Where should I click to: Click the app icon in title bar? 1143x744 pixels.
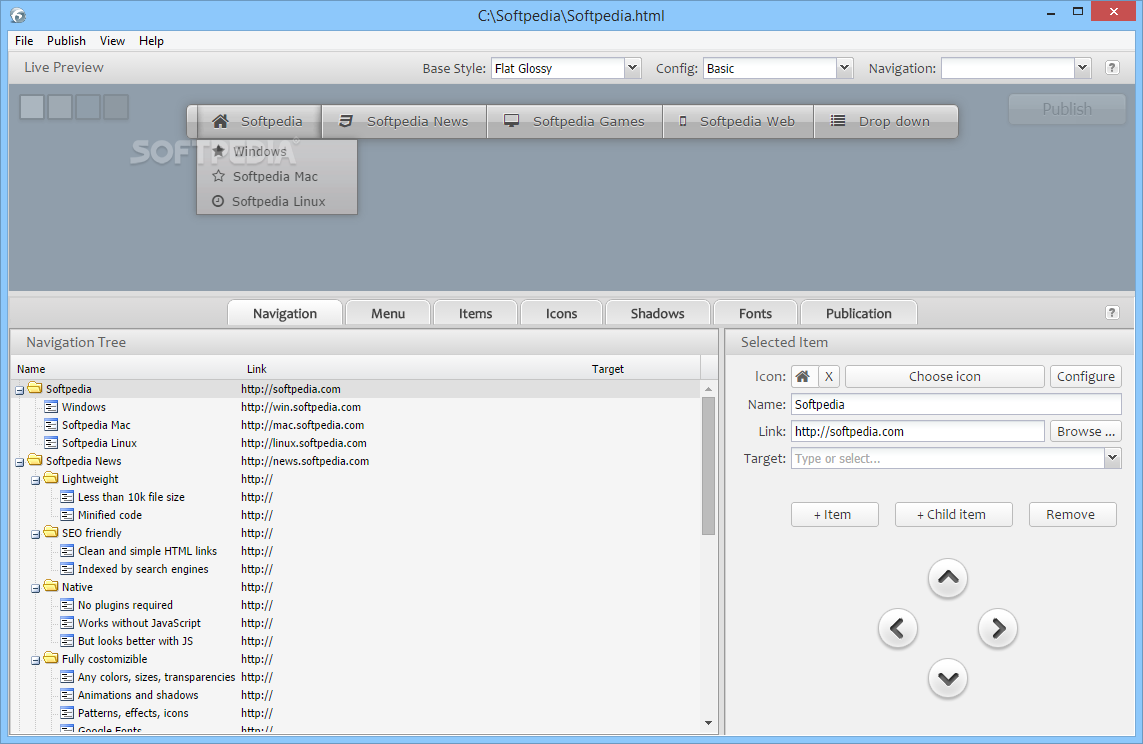click(x=17, y=15)
